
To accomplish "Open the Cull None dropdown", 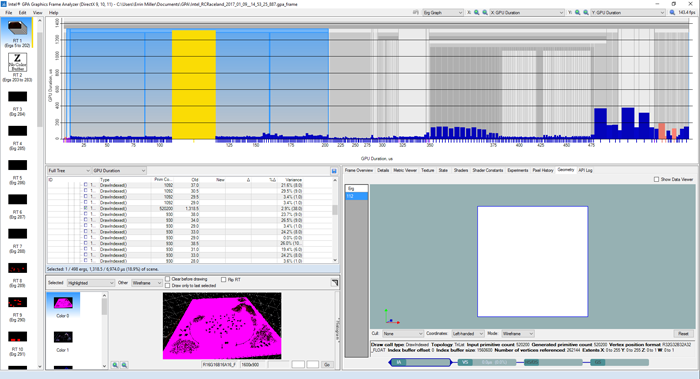I will (403, 333).
